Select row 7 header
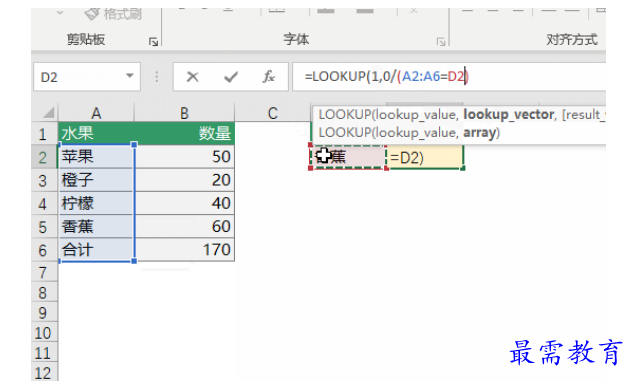 [x=43, y=273]
